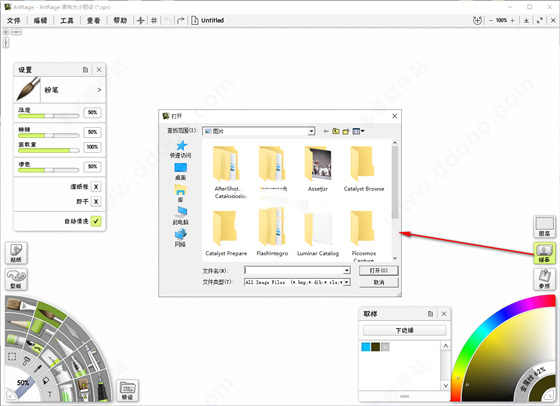
Task: Click the samples panel scroll down arrow
Action: click(445, 386)
